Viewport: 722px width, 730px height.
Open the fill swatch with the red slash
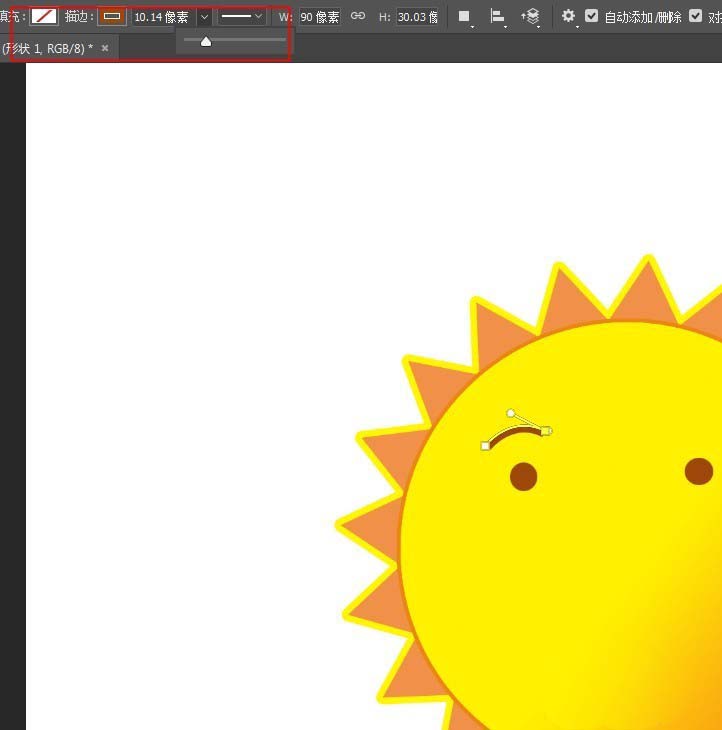coord(44,16)
